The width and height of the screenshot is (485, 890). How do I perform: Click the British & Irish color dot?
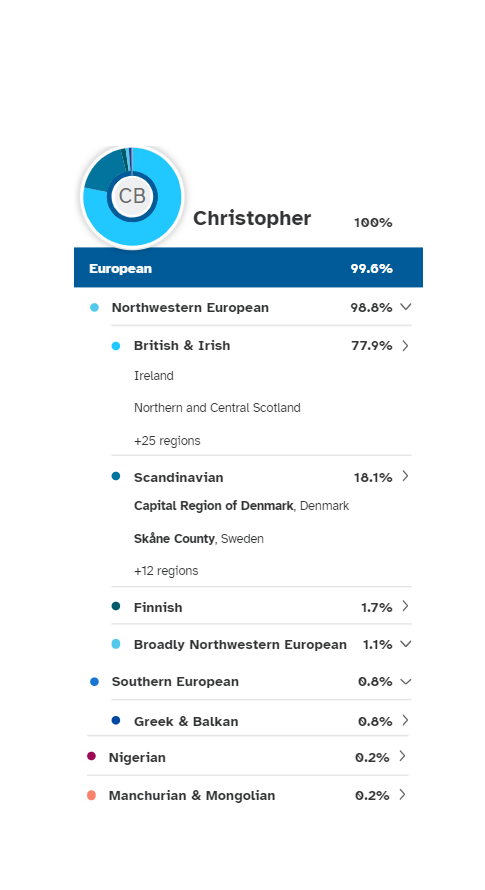116,346
